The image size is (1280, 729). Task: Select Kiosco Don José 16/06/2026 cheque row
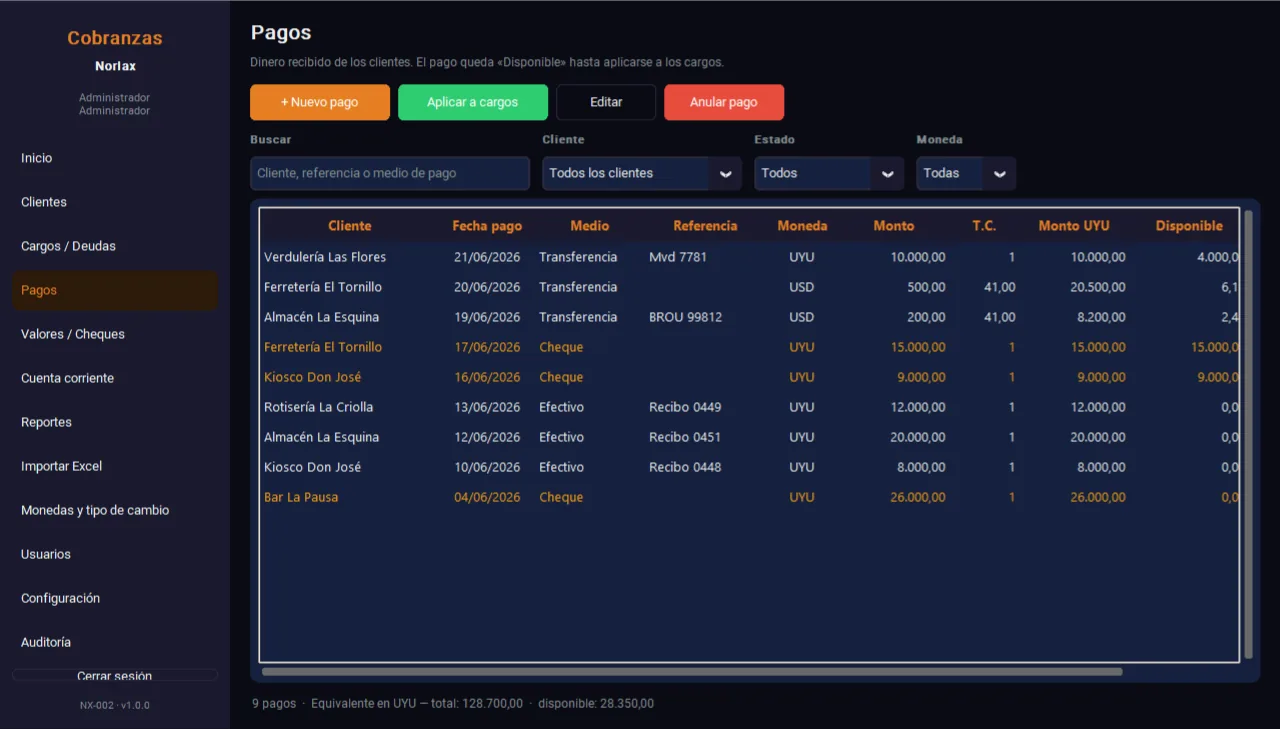750,377
